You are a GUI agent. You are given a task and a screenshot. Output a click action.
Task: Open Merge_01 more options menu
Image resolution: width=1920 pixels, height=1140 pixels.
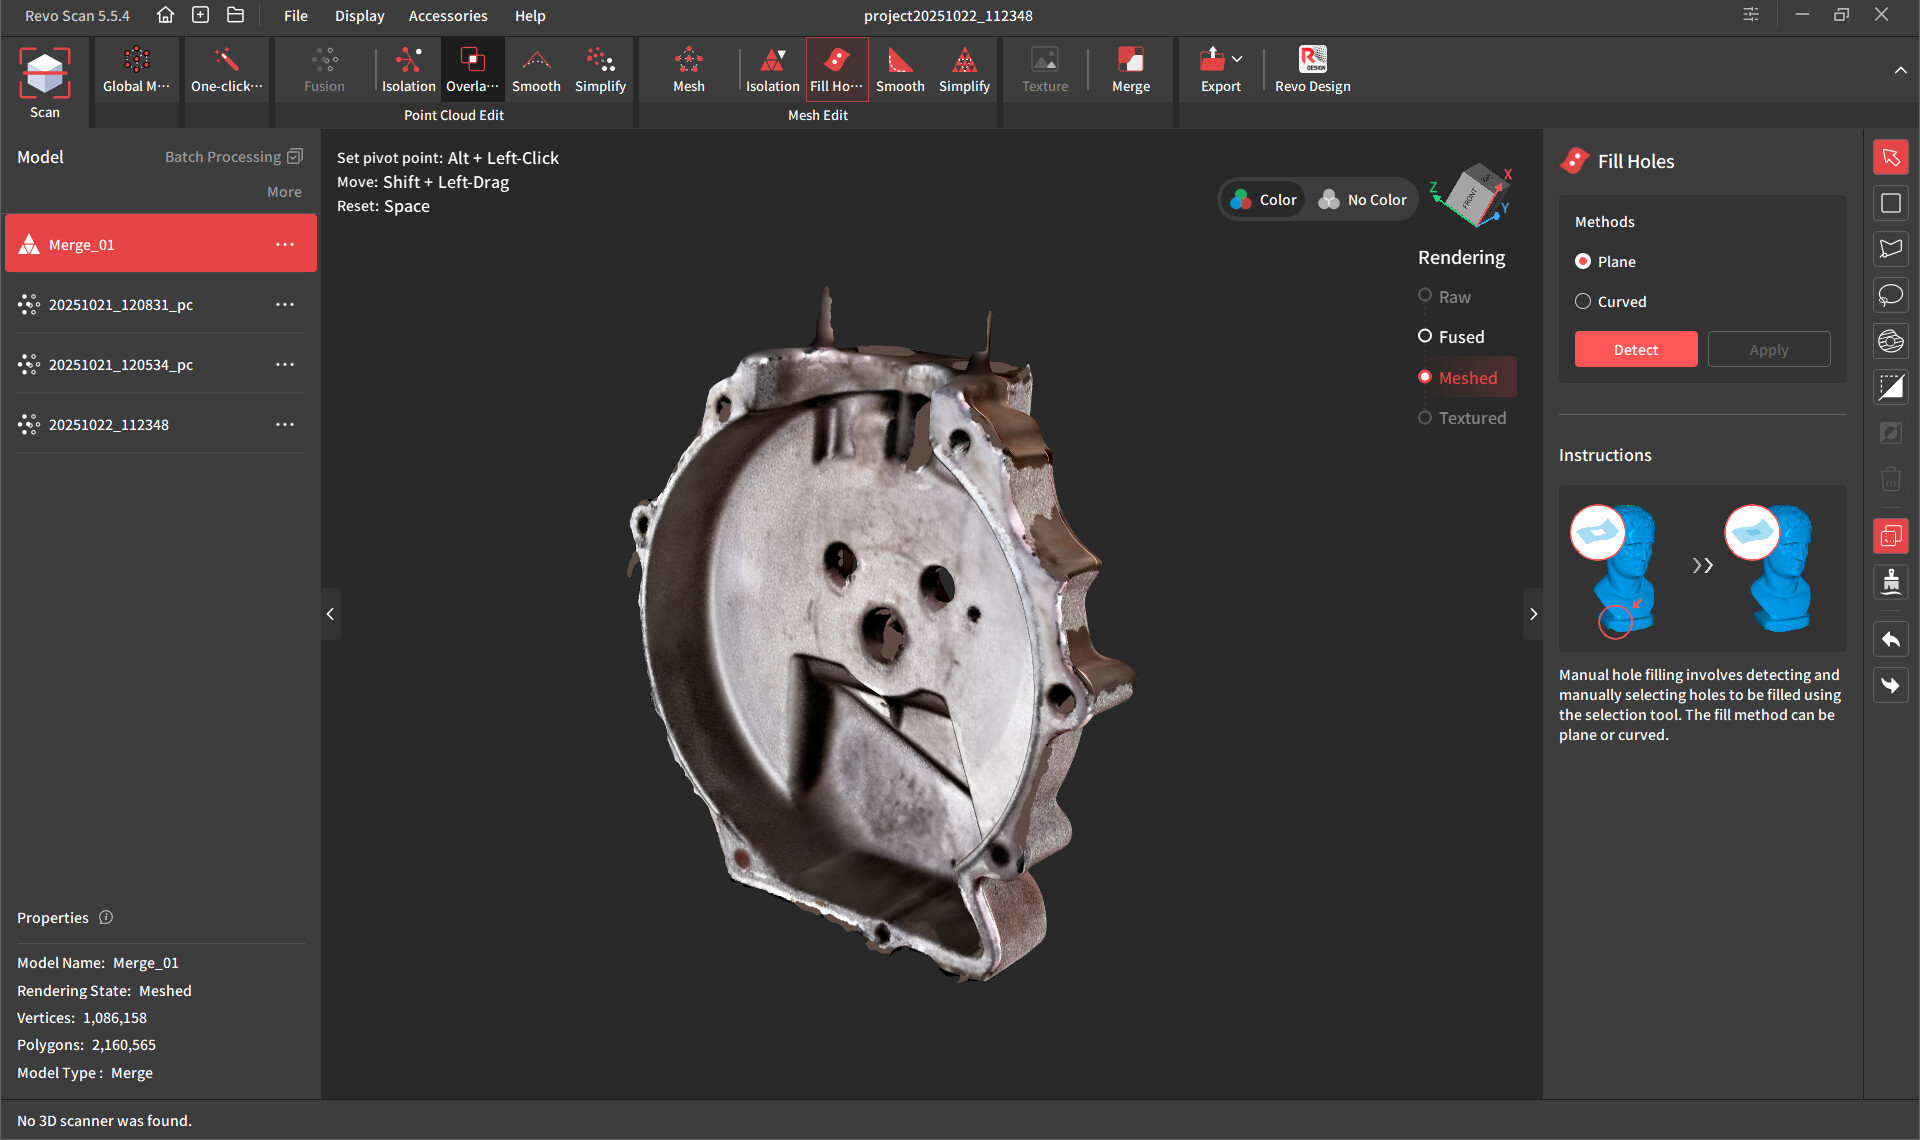[x=285, y=245]
